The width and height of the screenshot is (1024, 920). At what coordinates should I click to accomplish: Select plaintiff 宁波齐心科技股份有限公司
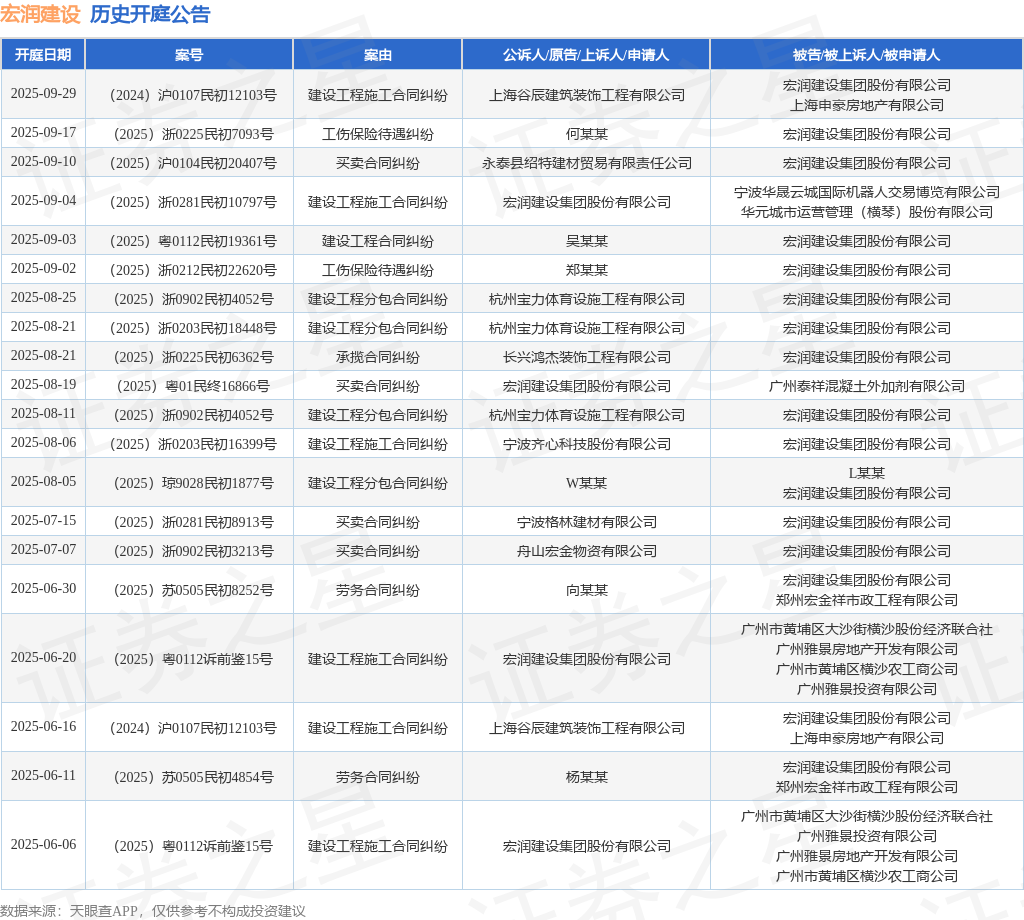586,445
